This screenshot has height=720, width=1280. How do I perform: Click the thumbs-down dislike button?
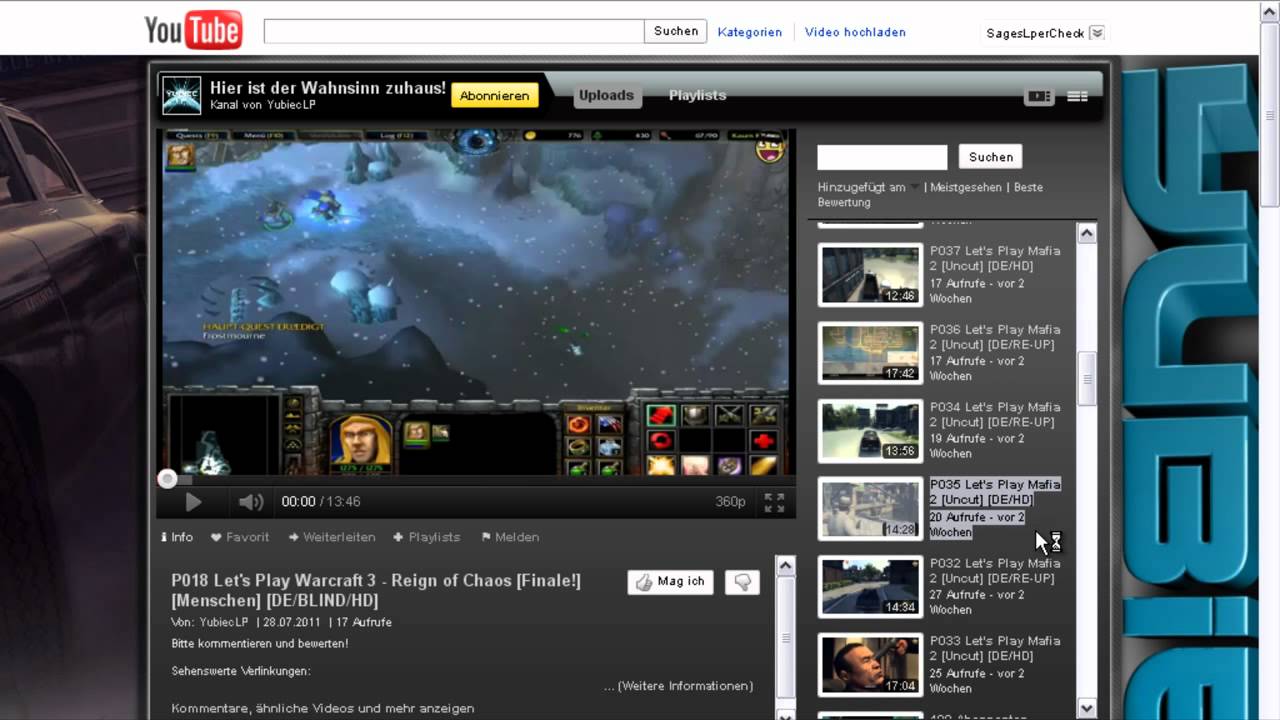point(742,582)
